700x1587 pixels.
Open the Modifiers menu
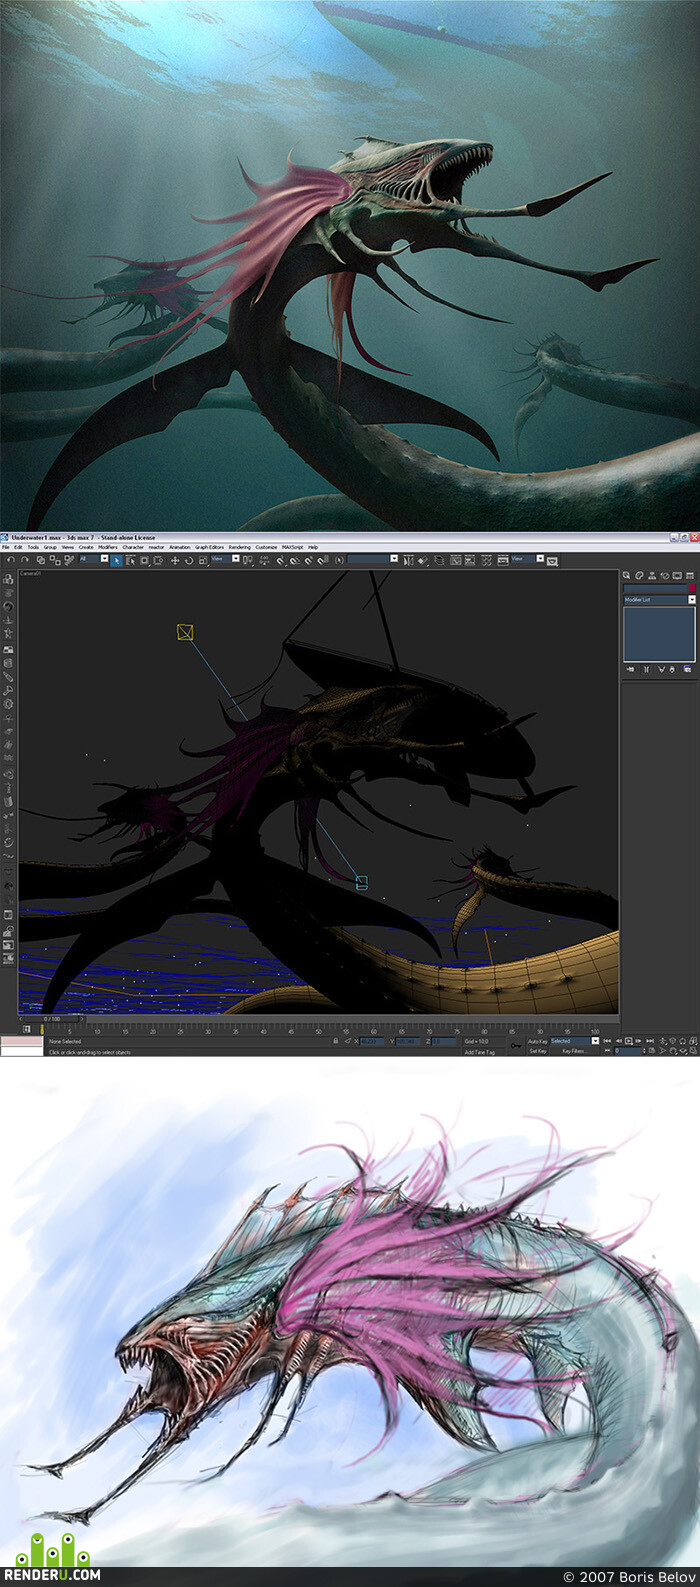click(107, 547)
